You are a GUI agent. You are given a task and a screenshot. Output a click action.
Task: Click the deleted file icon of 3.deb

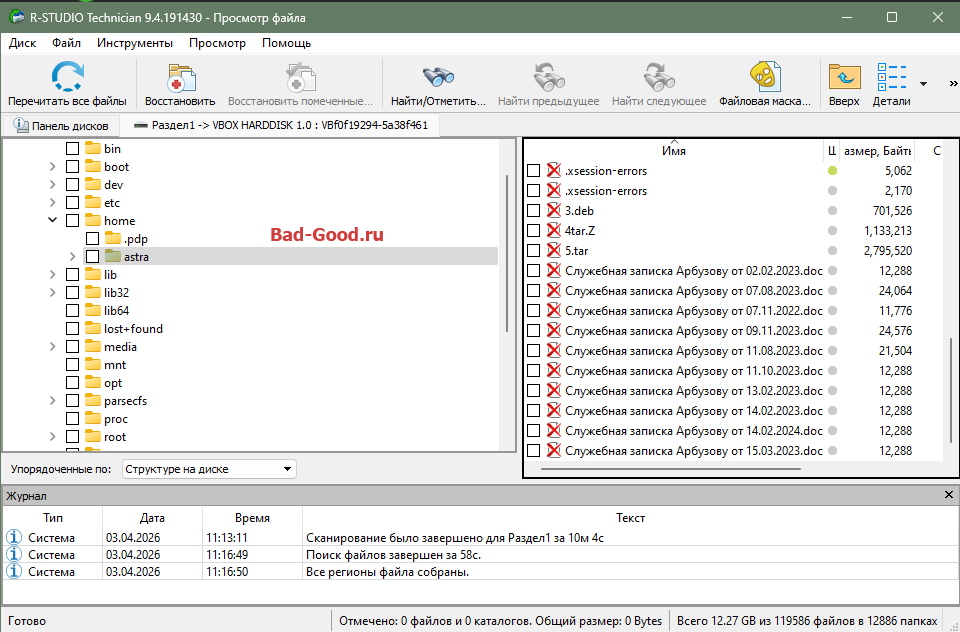click(553, 211)
